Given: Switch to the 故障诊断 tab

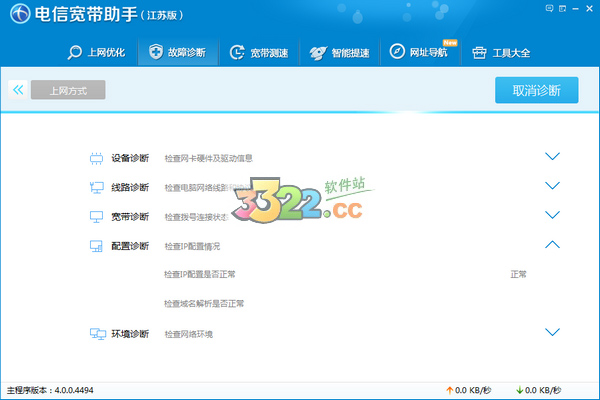Looking at the screenshot, I should [178, 52].
